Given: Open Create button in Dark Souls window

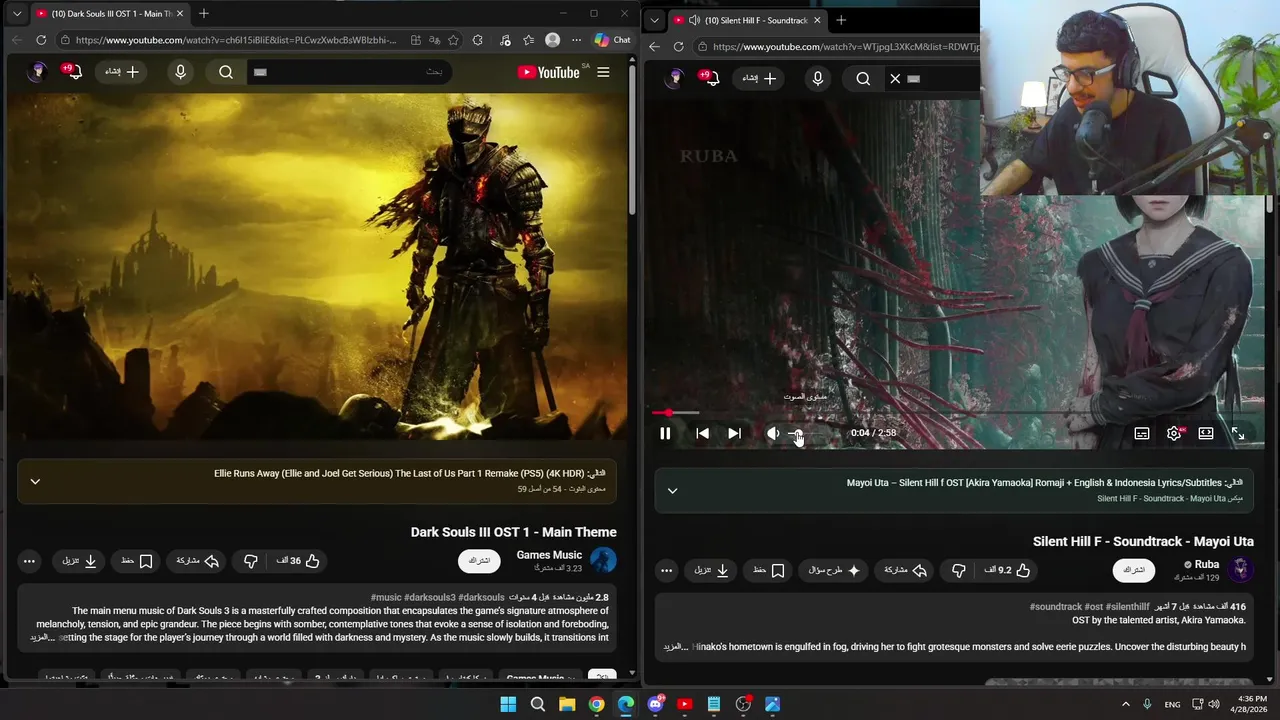Looking at the screenshot, I should [123, 72].
